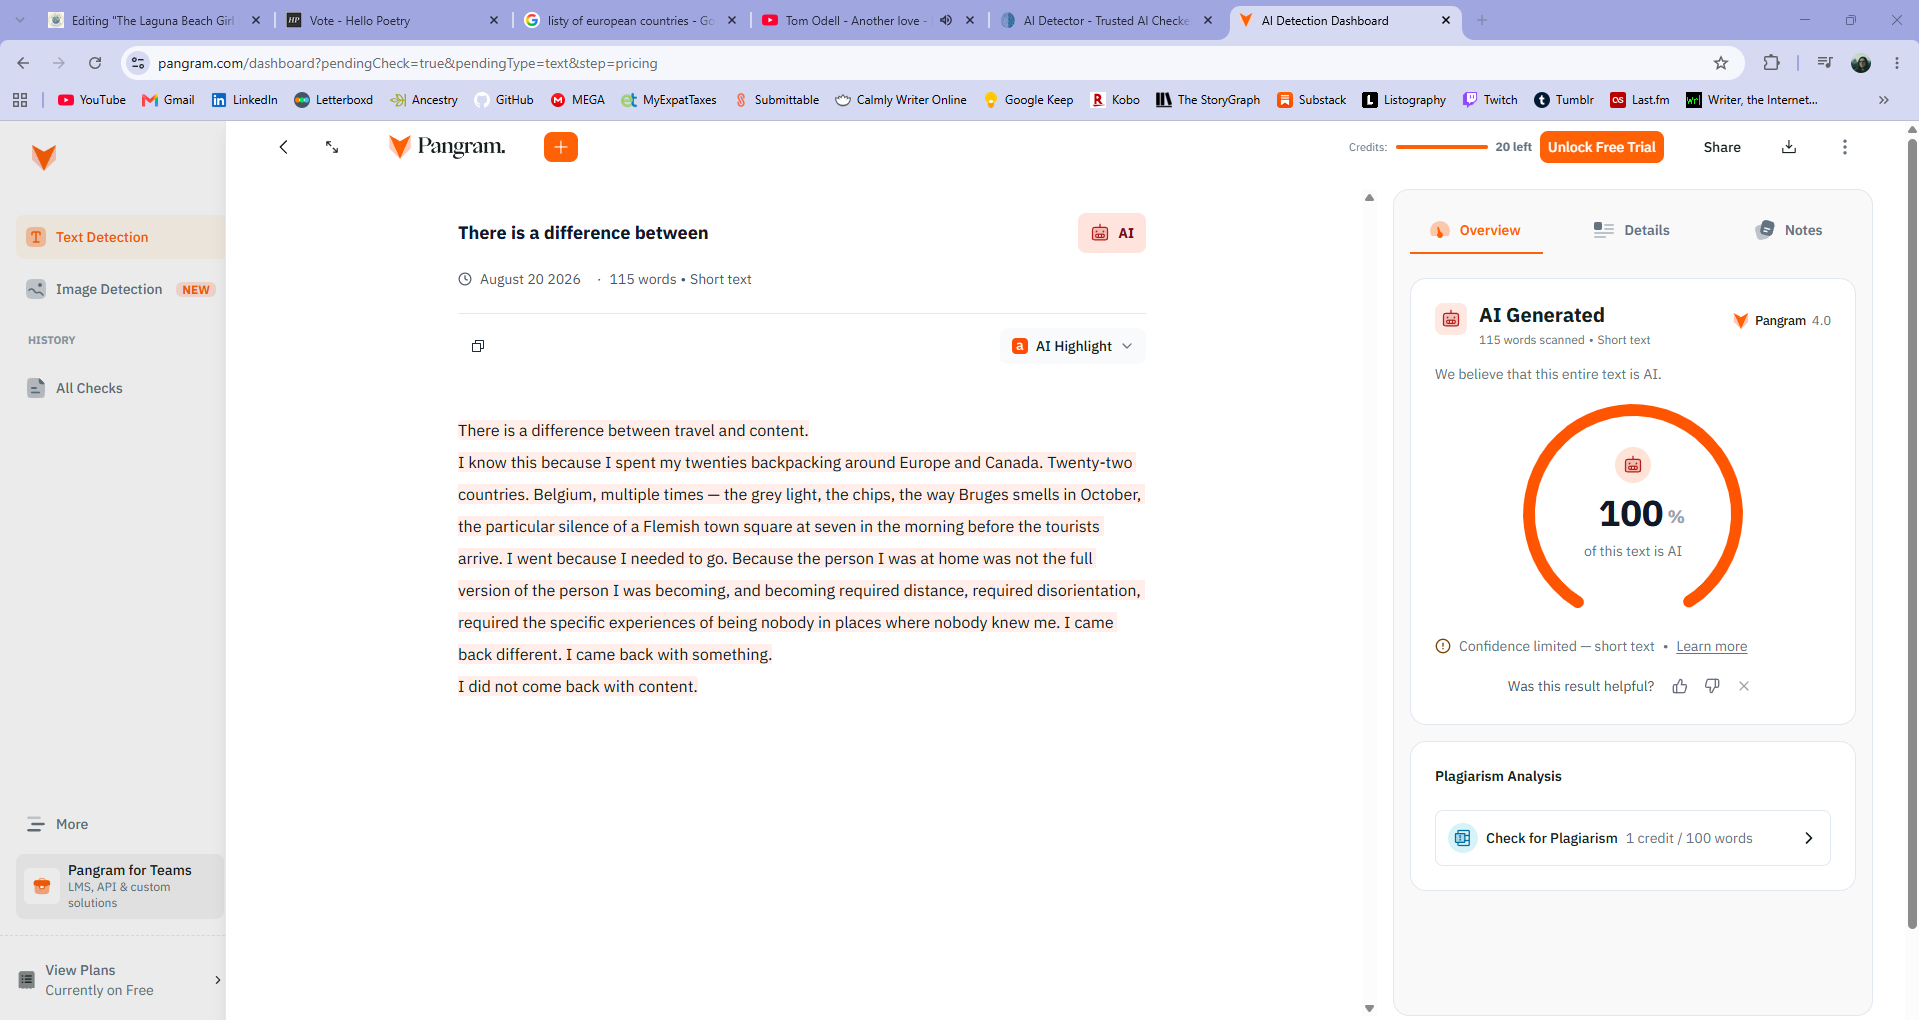Click the document scroll down arrow
1919x1020 pixels.
pos(1370,1008)
